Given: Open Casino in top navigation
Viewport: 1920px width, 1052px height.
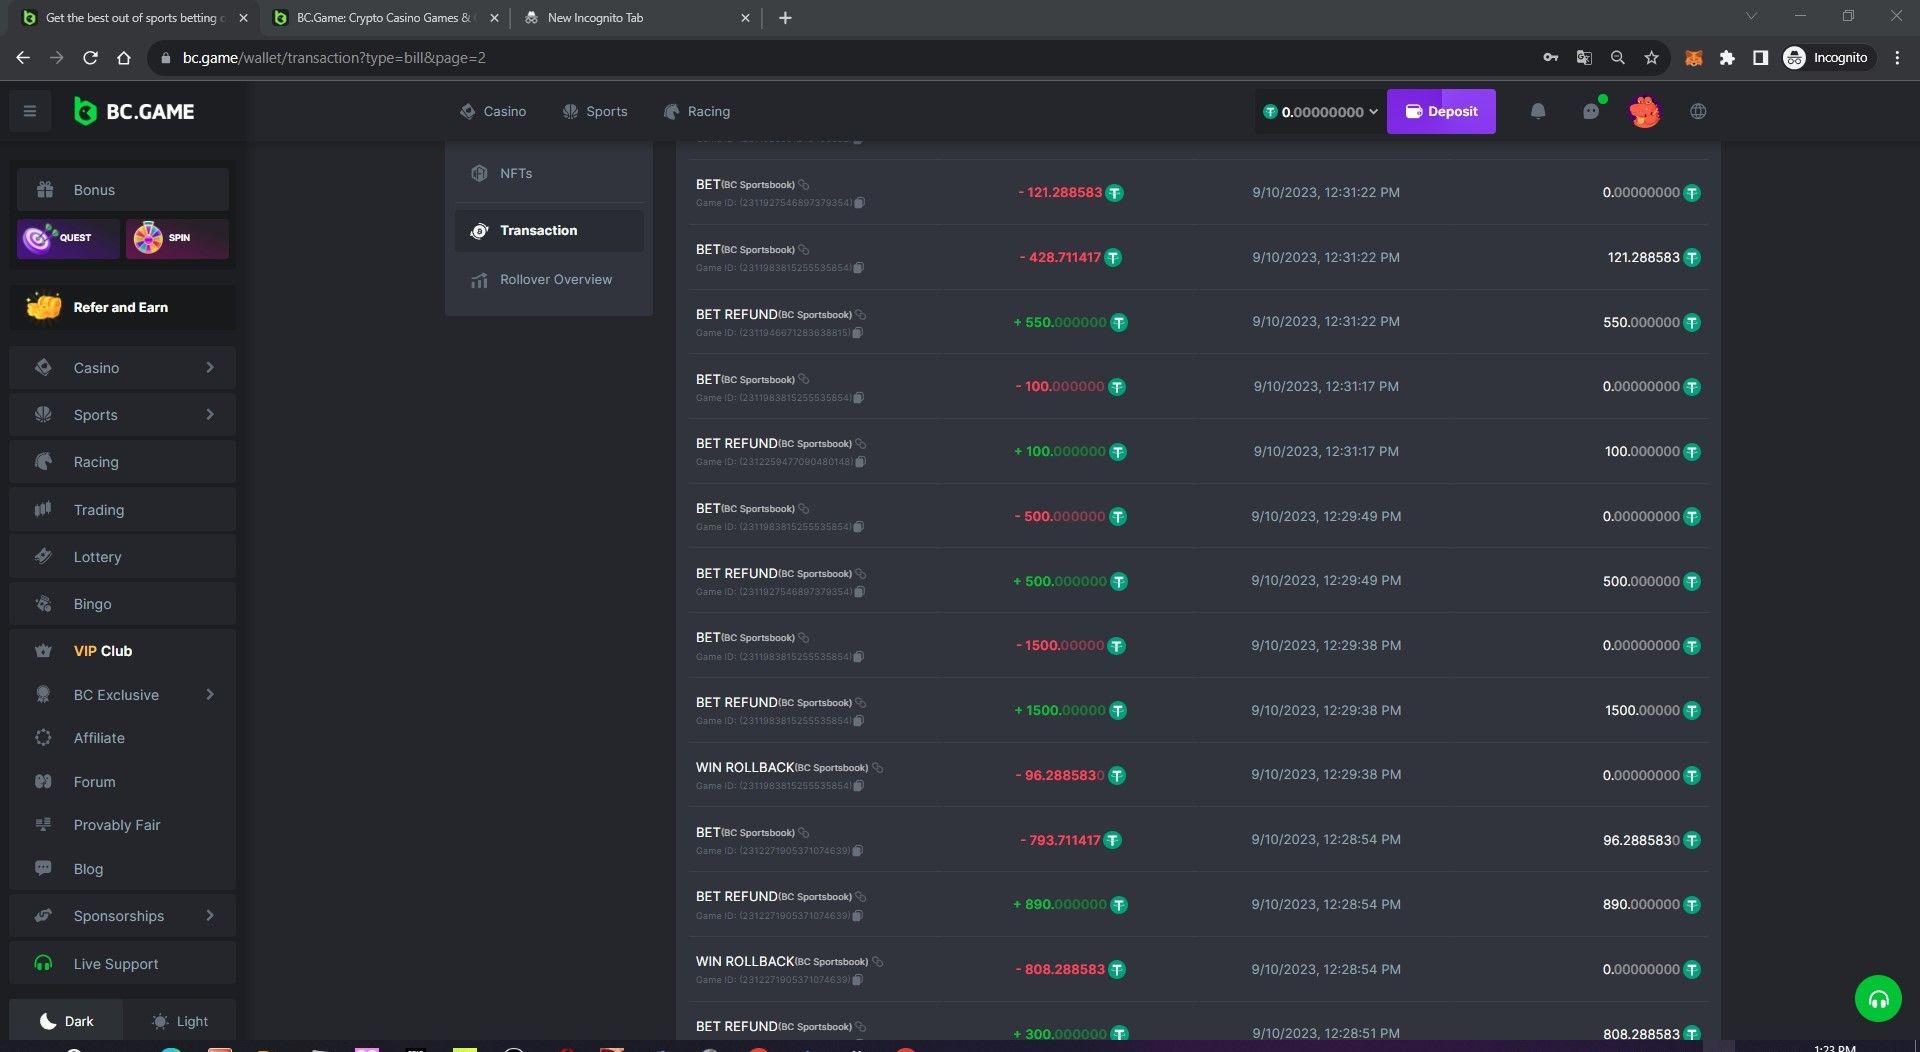Looking at the screenshot, I should (493, 111).
